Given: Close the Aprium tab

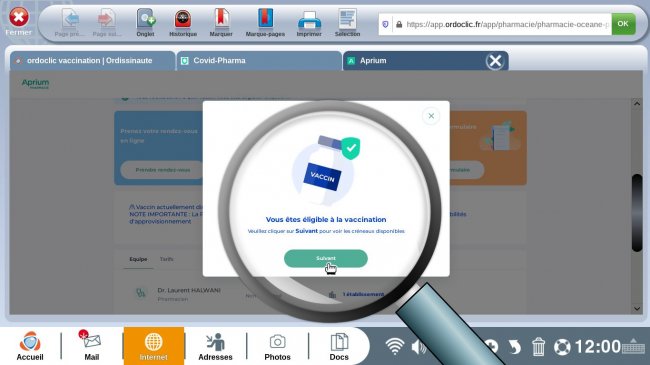Looking at the screenshot, I should click(x=495, y=61).
